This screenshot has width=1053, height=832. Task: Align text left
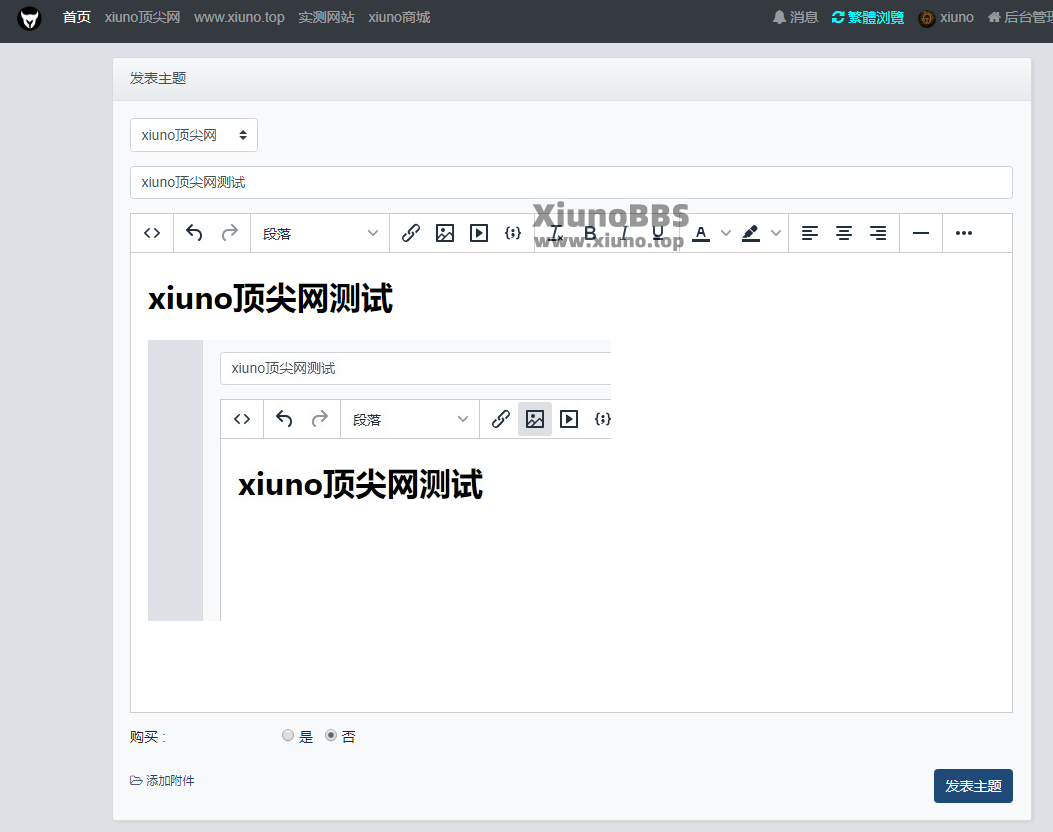(810, 233)
